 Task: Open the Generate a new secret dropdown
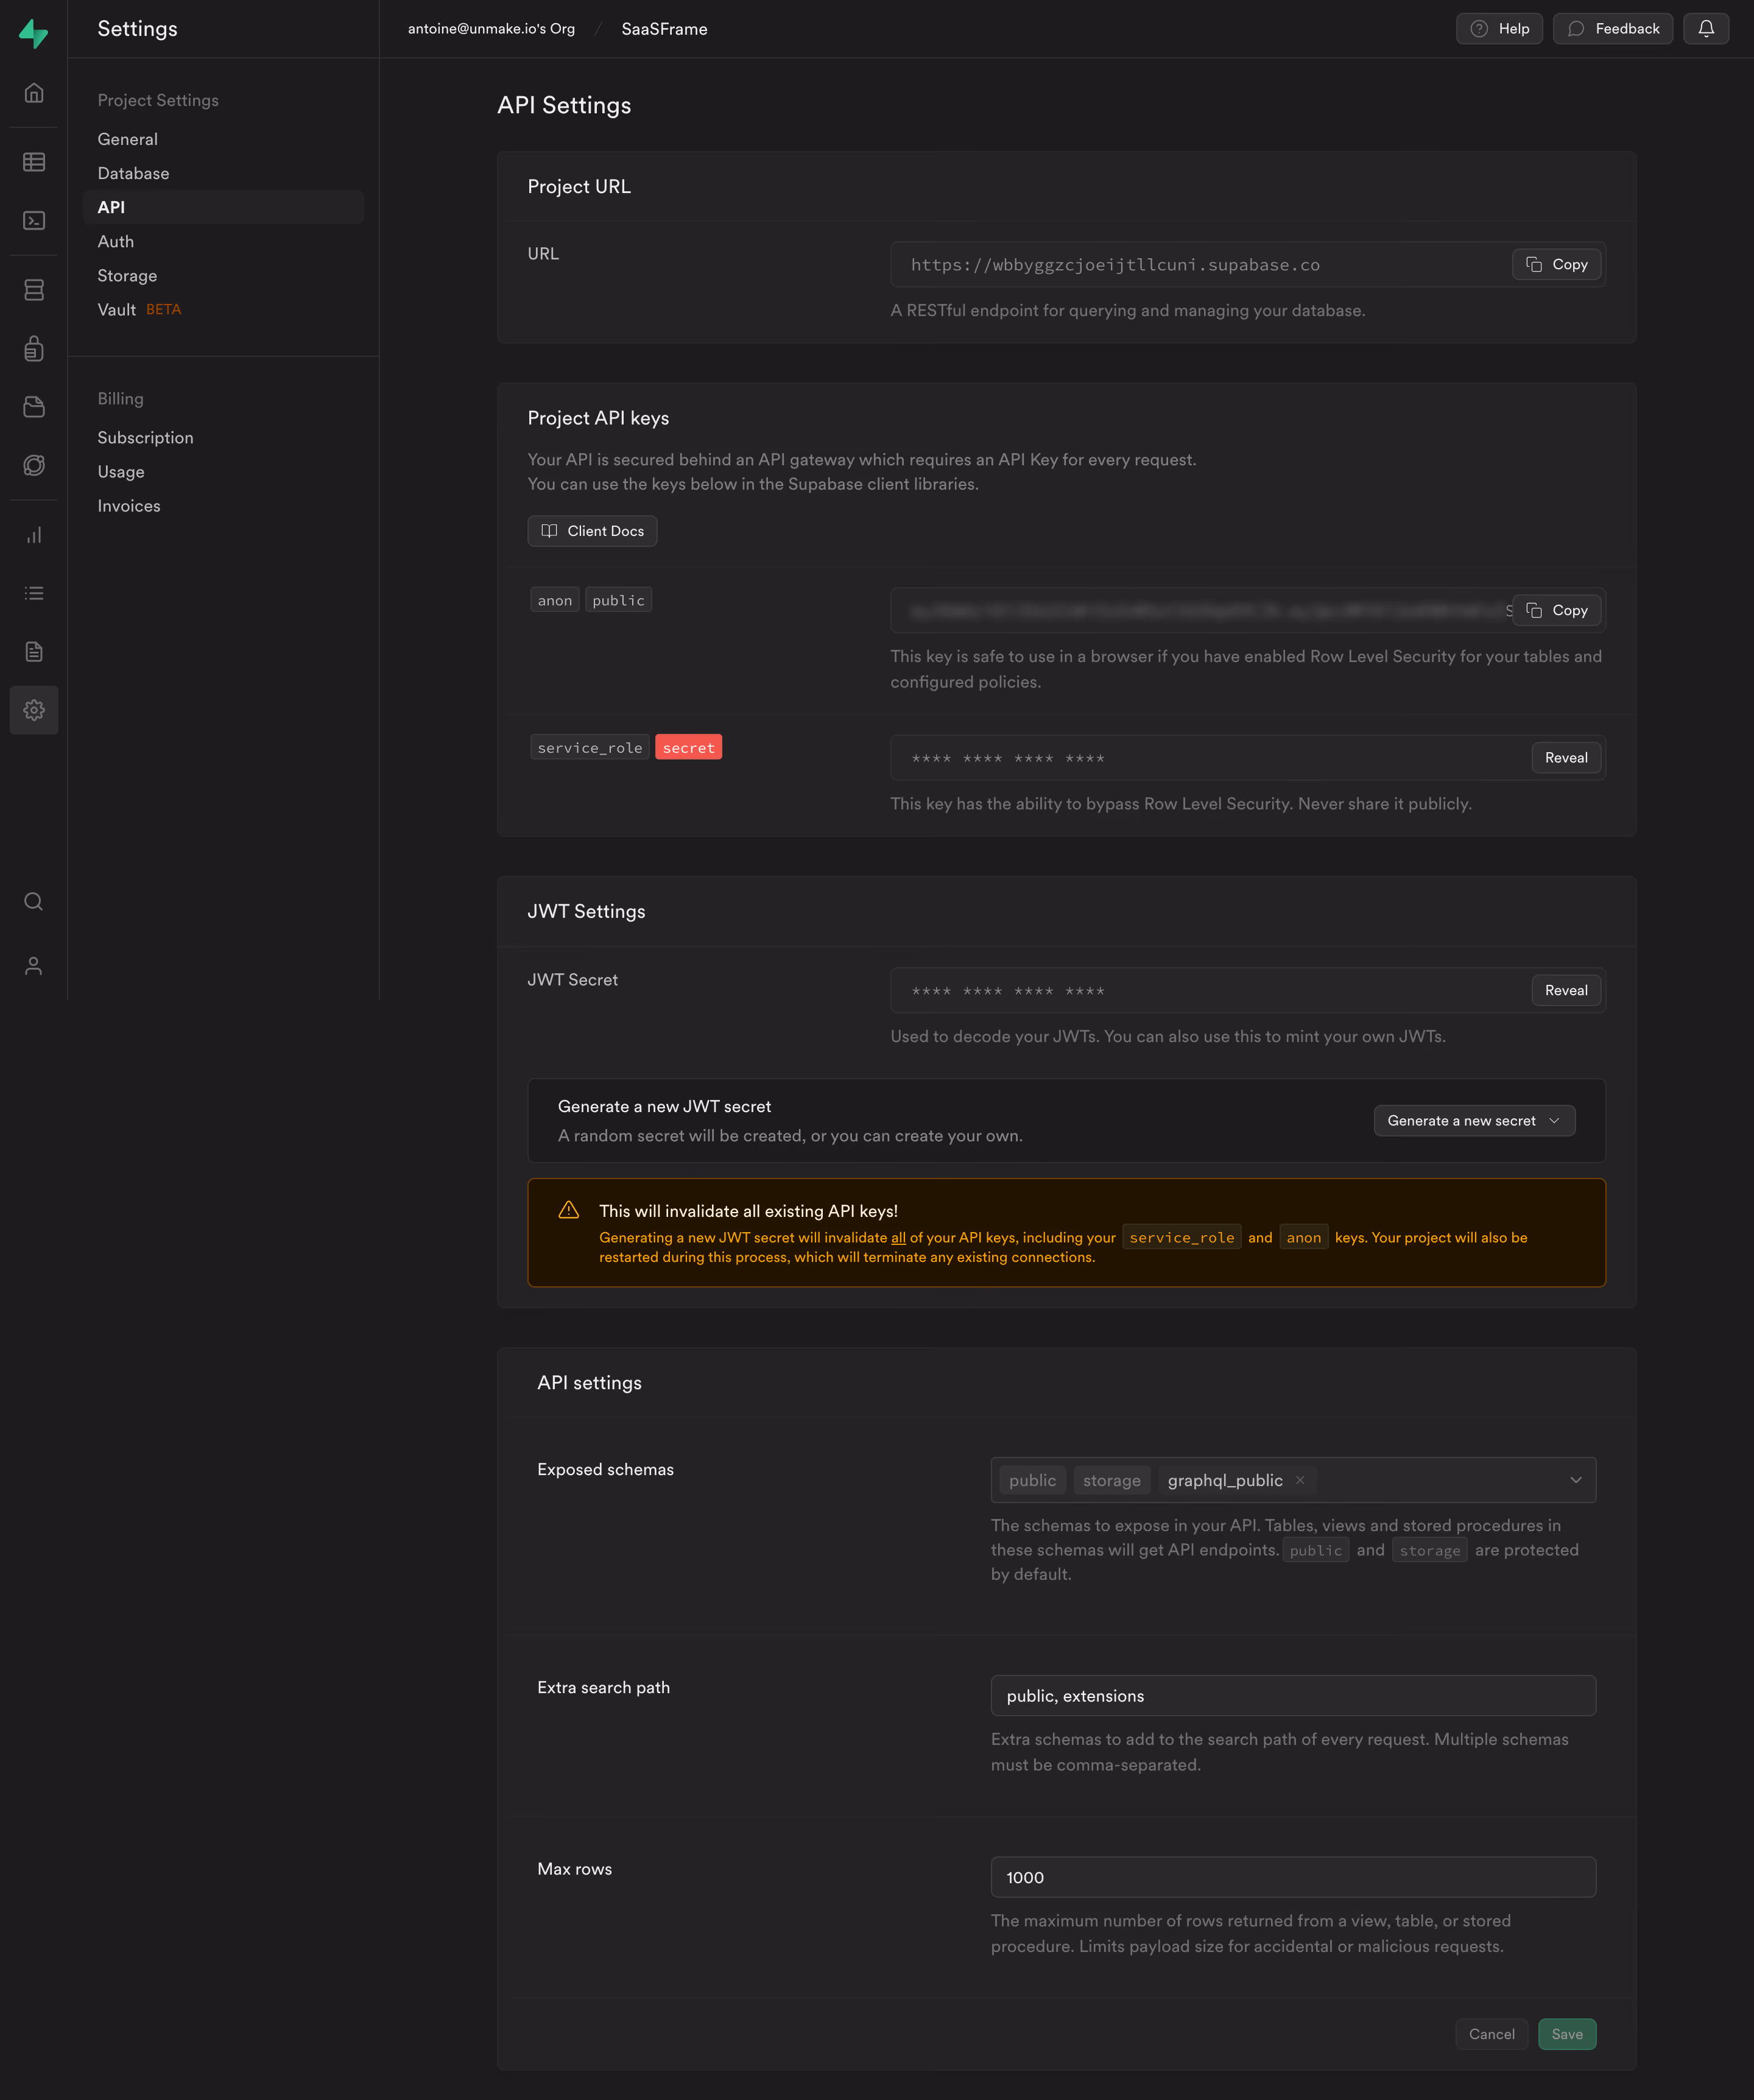coord(1474,1121)
